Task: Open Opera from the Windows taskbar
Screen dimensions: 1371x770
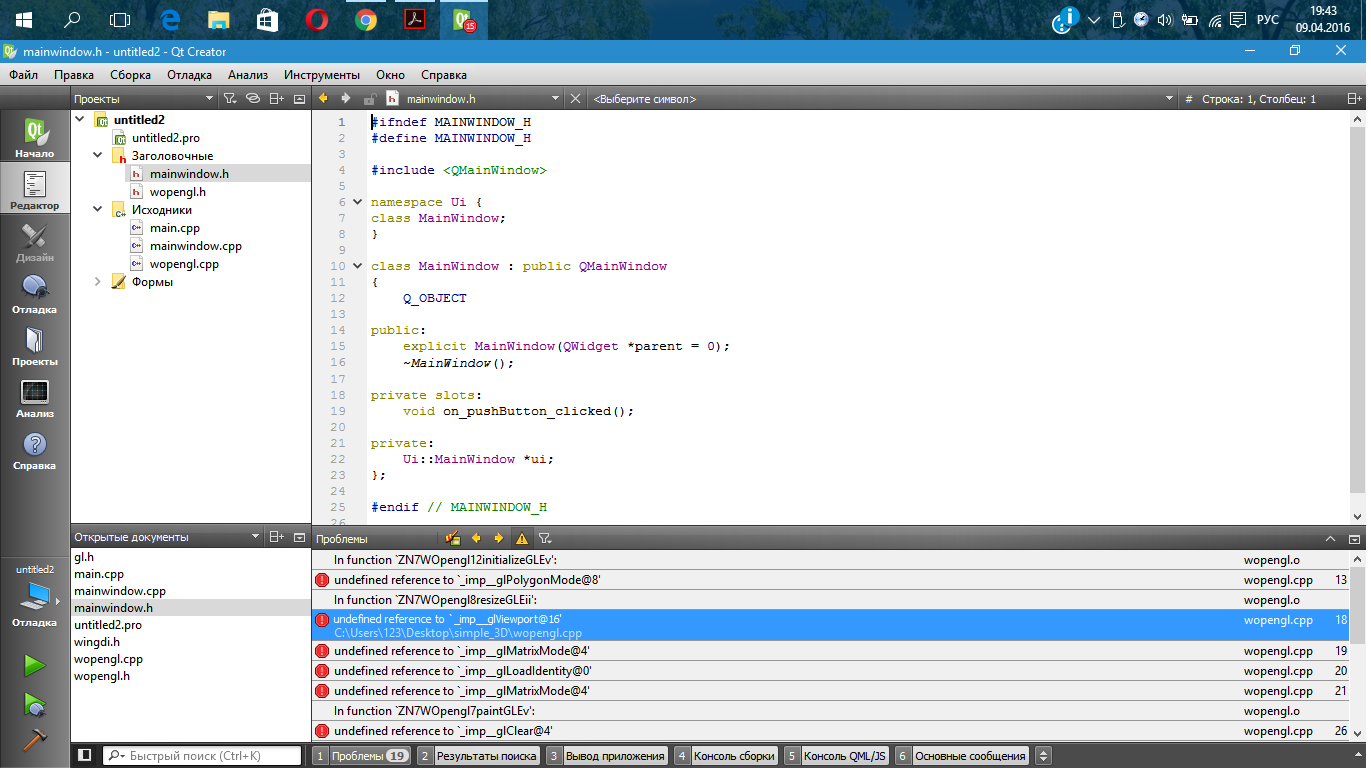Action: 316,19
